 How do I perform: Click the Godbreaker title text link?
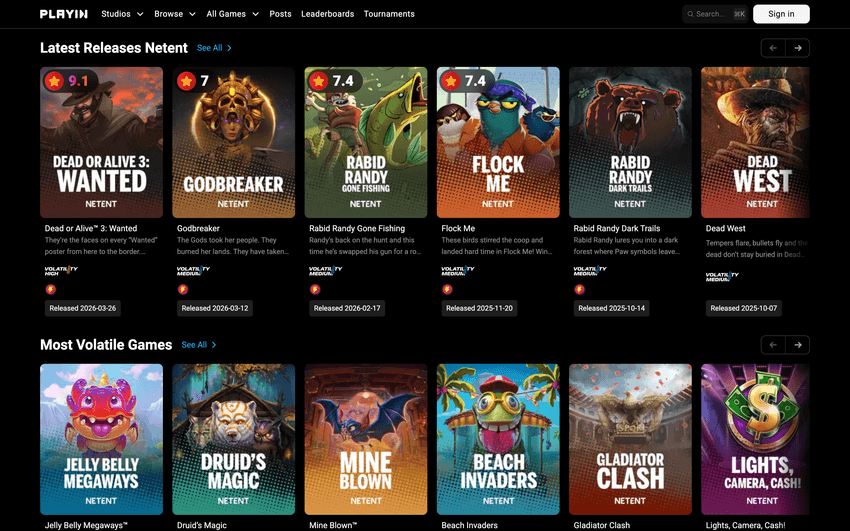(x=198, y=229)
